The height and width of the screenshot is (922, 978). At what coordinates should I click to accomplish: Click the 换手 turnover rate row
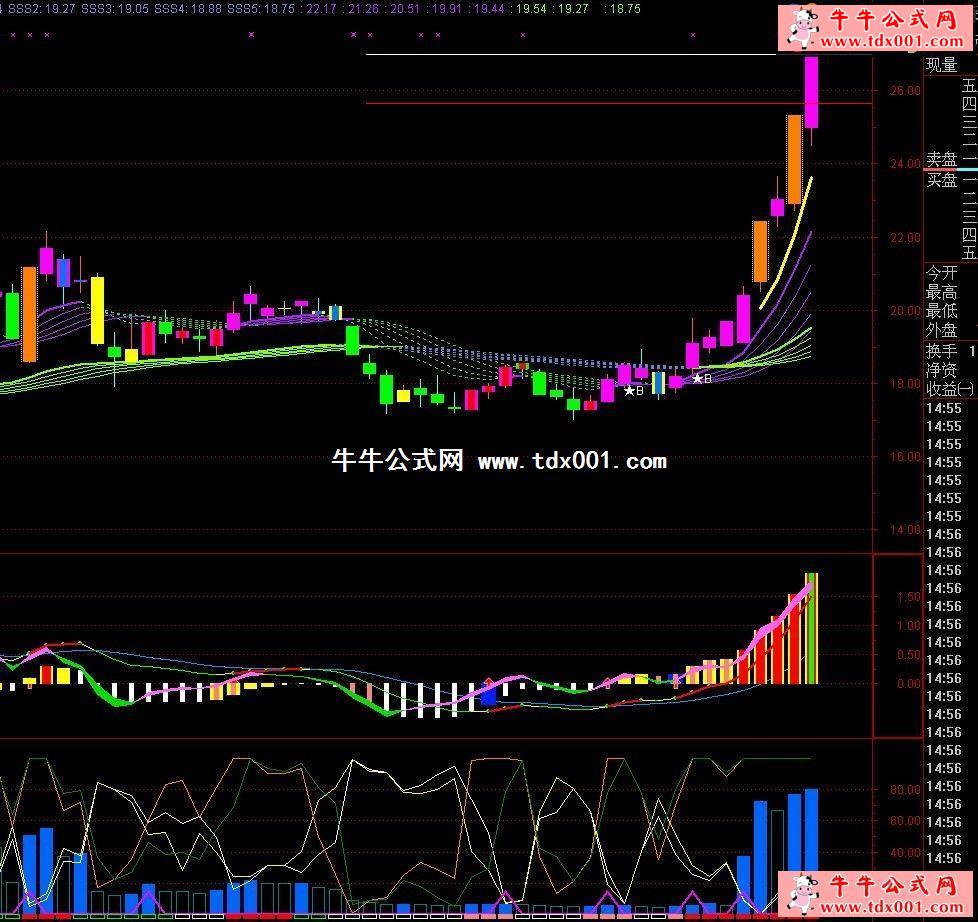[941, 352]
